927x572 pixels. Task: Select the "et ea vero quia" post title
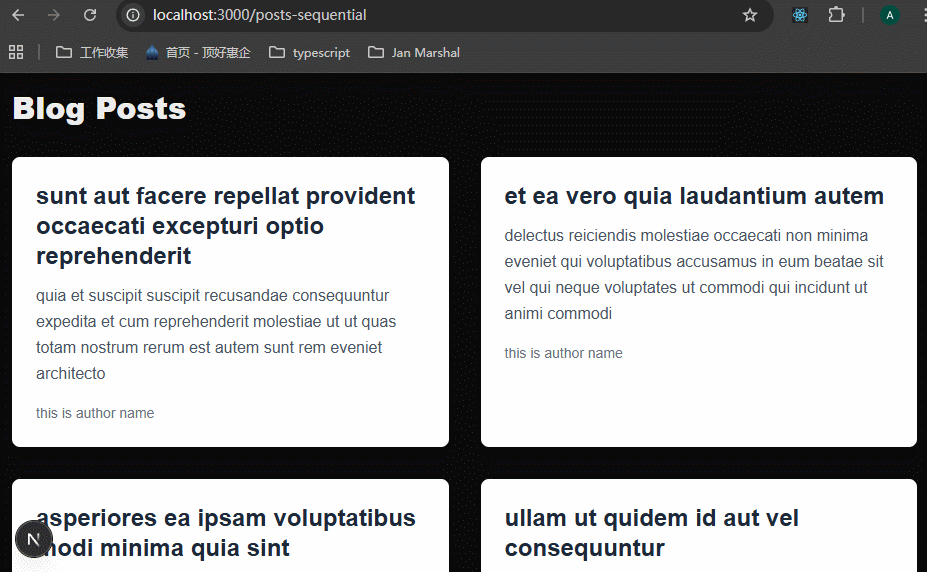[x=694, y=196]
